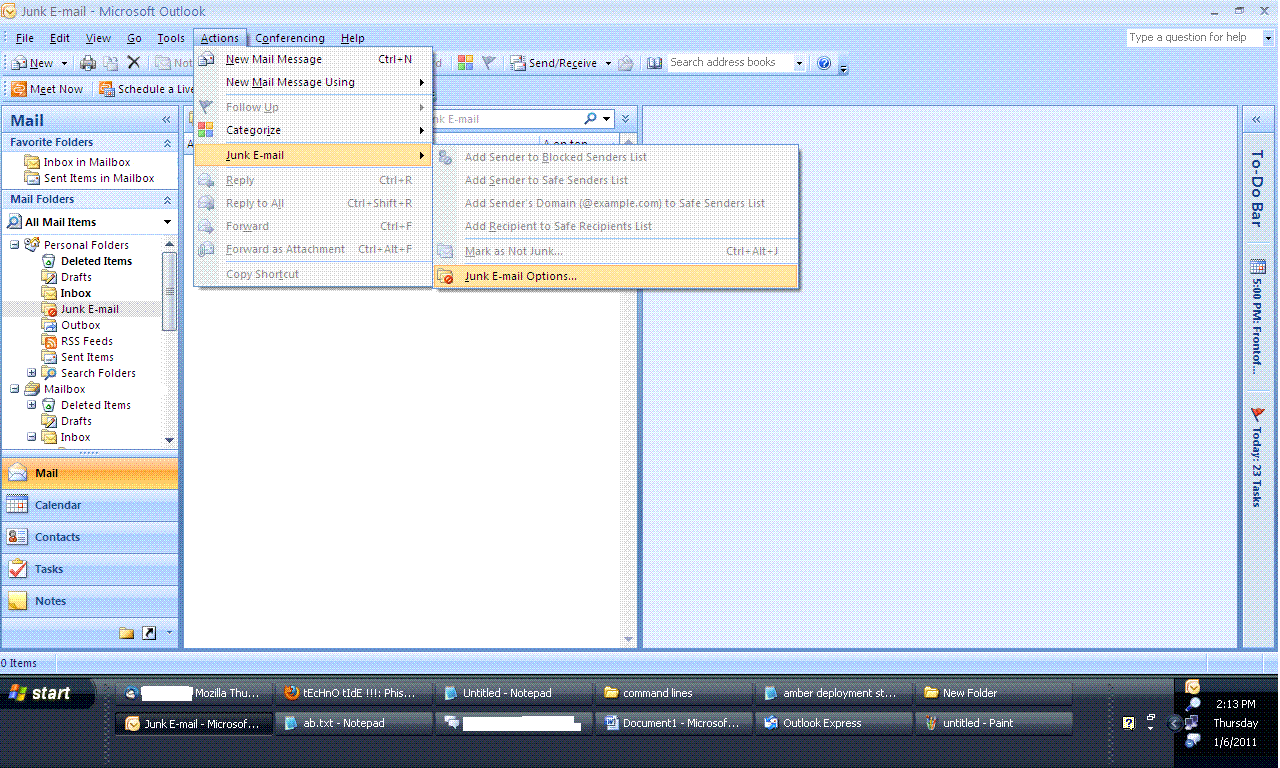Open Sent Items in Mailbox favorite folder
Viewport: 1280px width, 768px height.
pos(99,178)
